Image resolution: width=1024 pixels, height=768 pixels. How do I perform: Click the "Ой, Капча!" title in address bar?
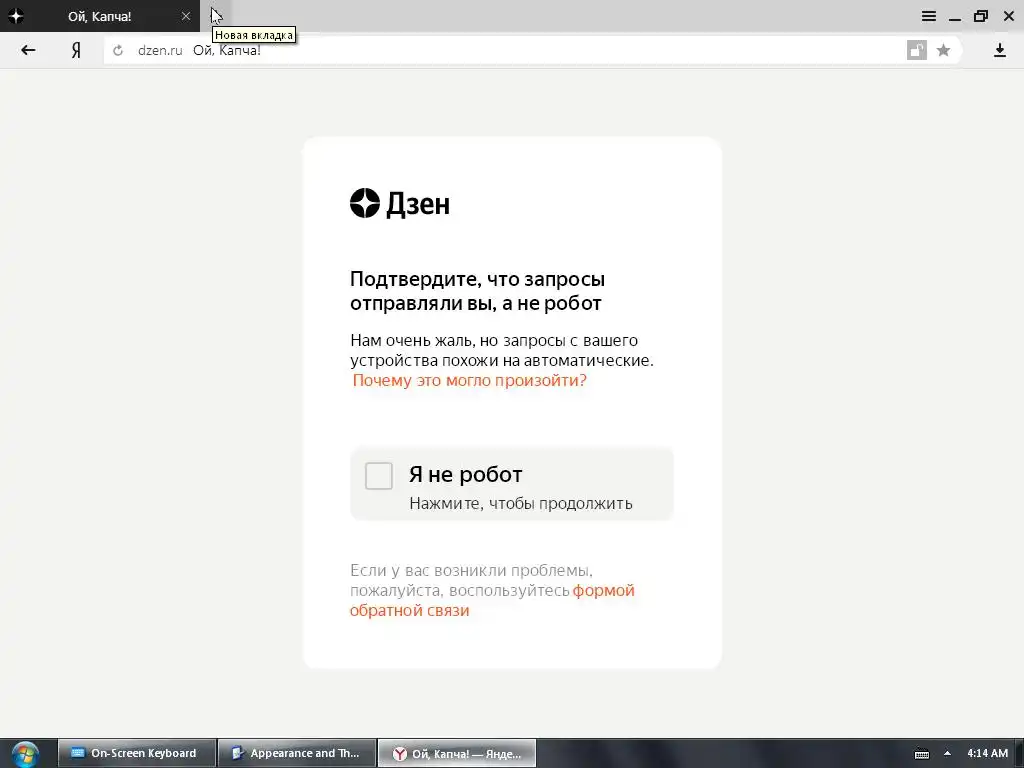(x=227, y=50)
